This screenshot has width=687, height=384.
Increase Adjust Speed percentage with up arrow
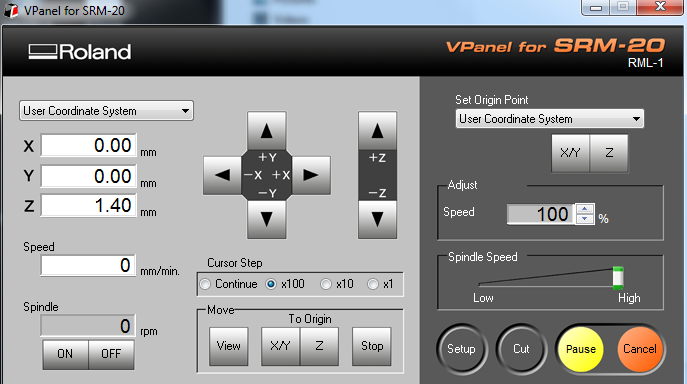pos(584,209)
